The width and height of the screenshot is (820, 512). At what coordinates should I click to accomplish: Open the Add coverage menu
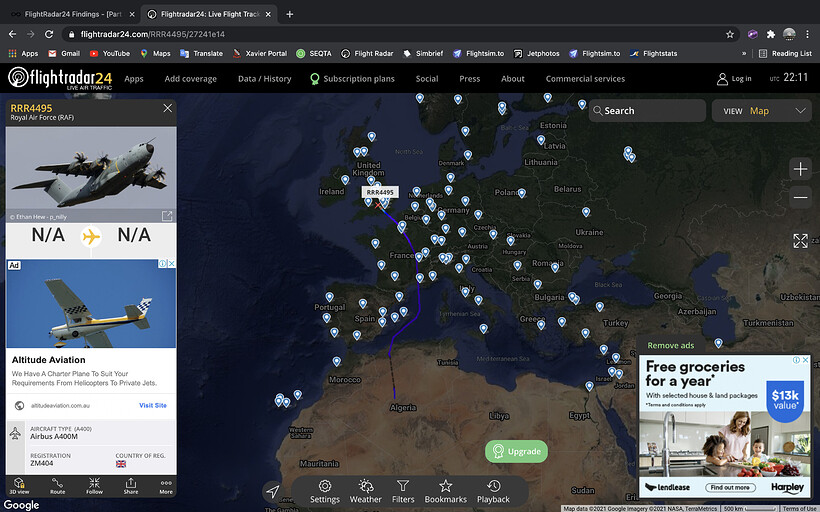[190, 79]
